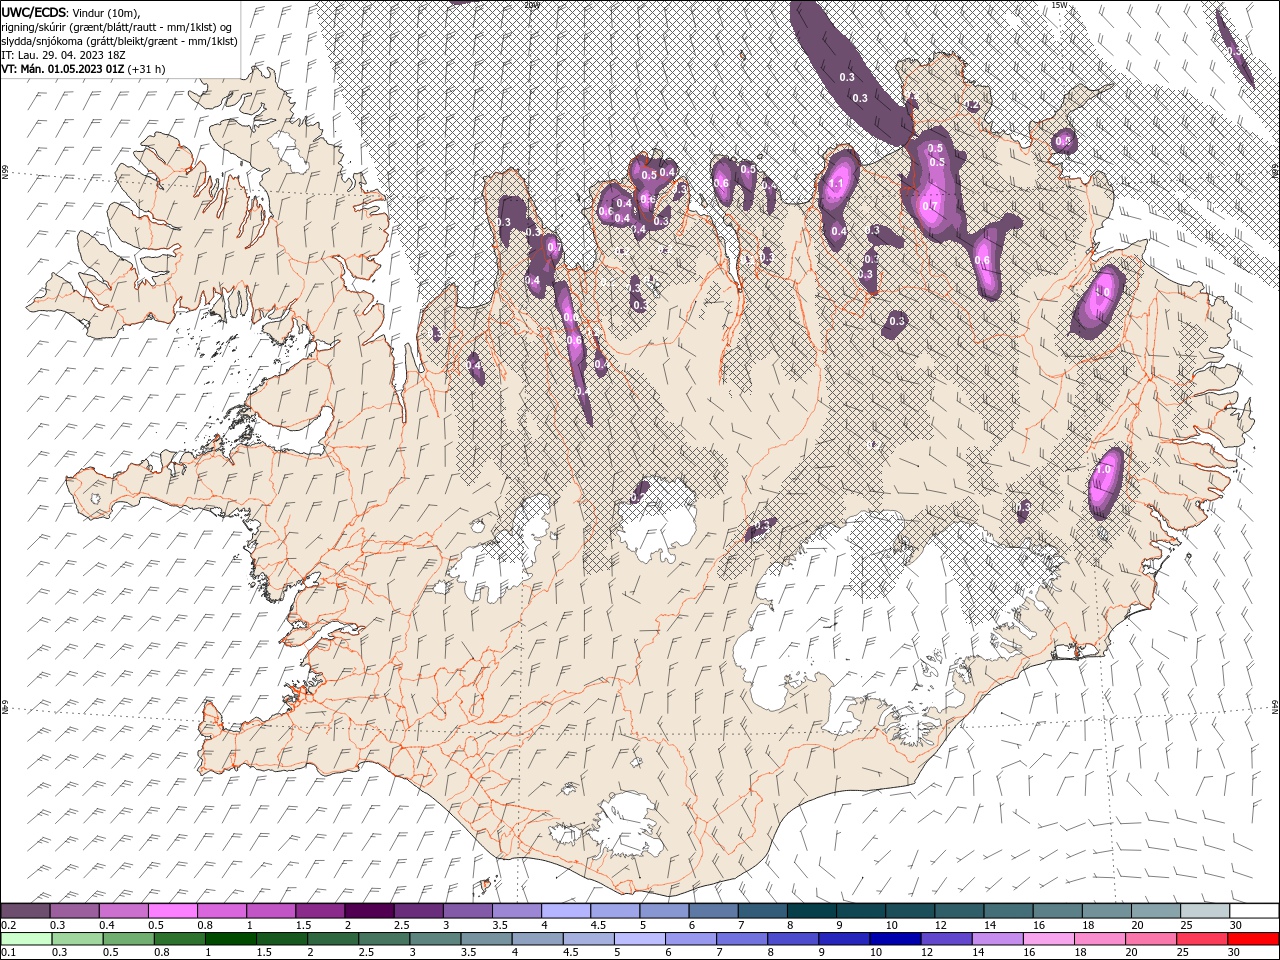Pick the pale grey upper swatch between 25 and 30

coord(1204,910)
